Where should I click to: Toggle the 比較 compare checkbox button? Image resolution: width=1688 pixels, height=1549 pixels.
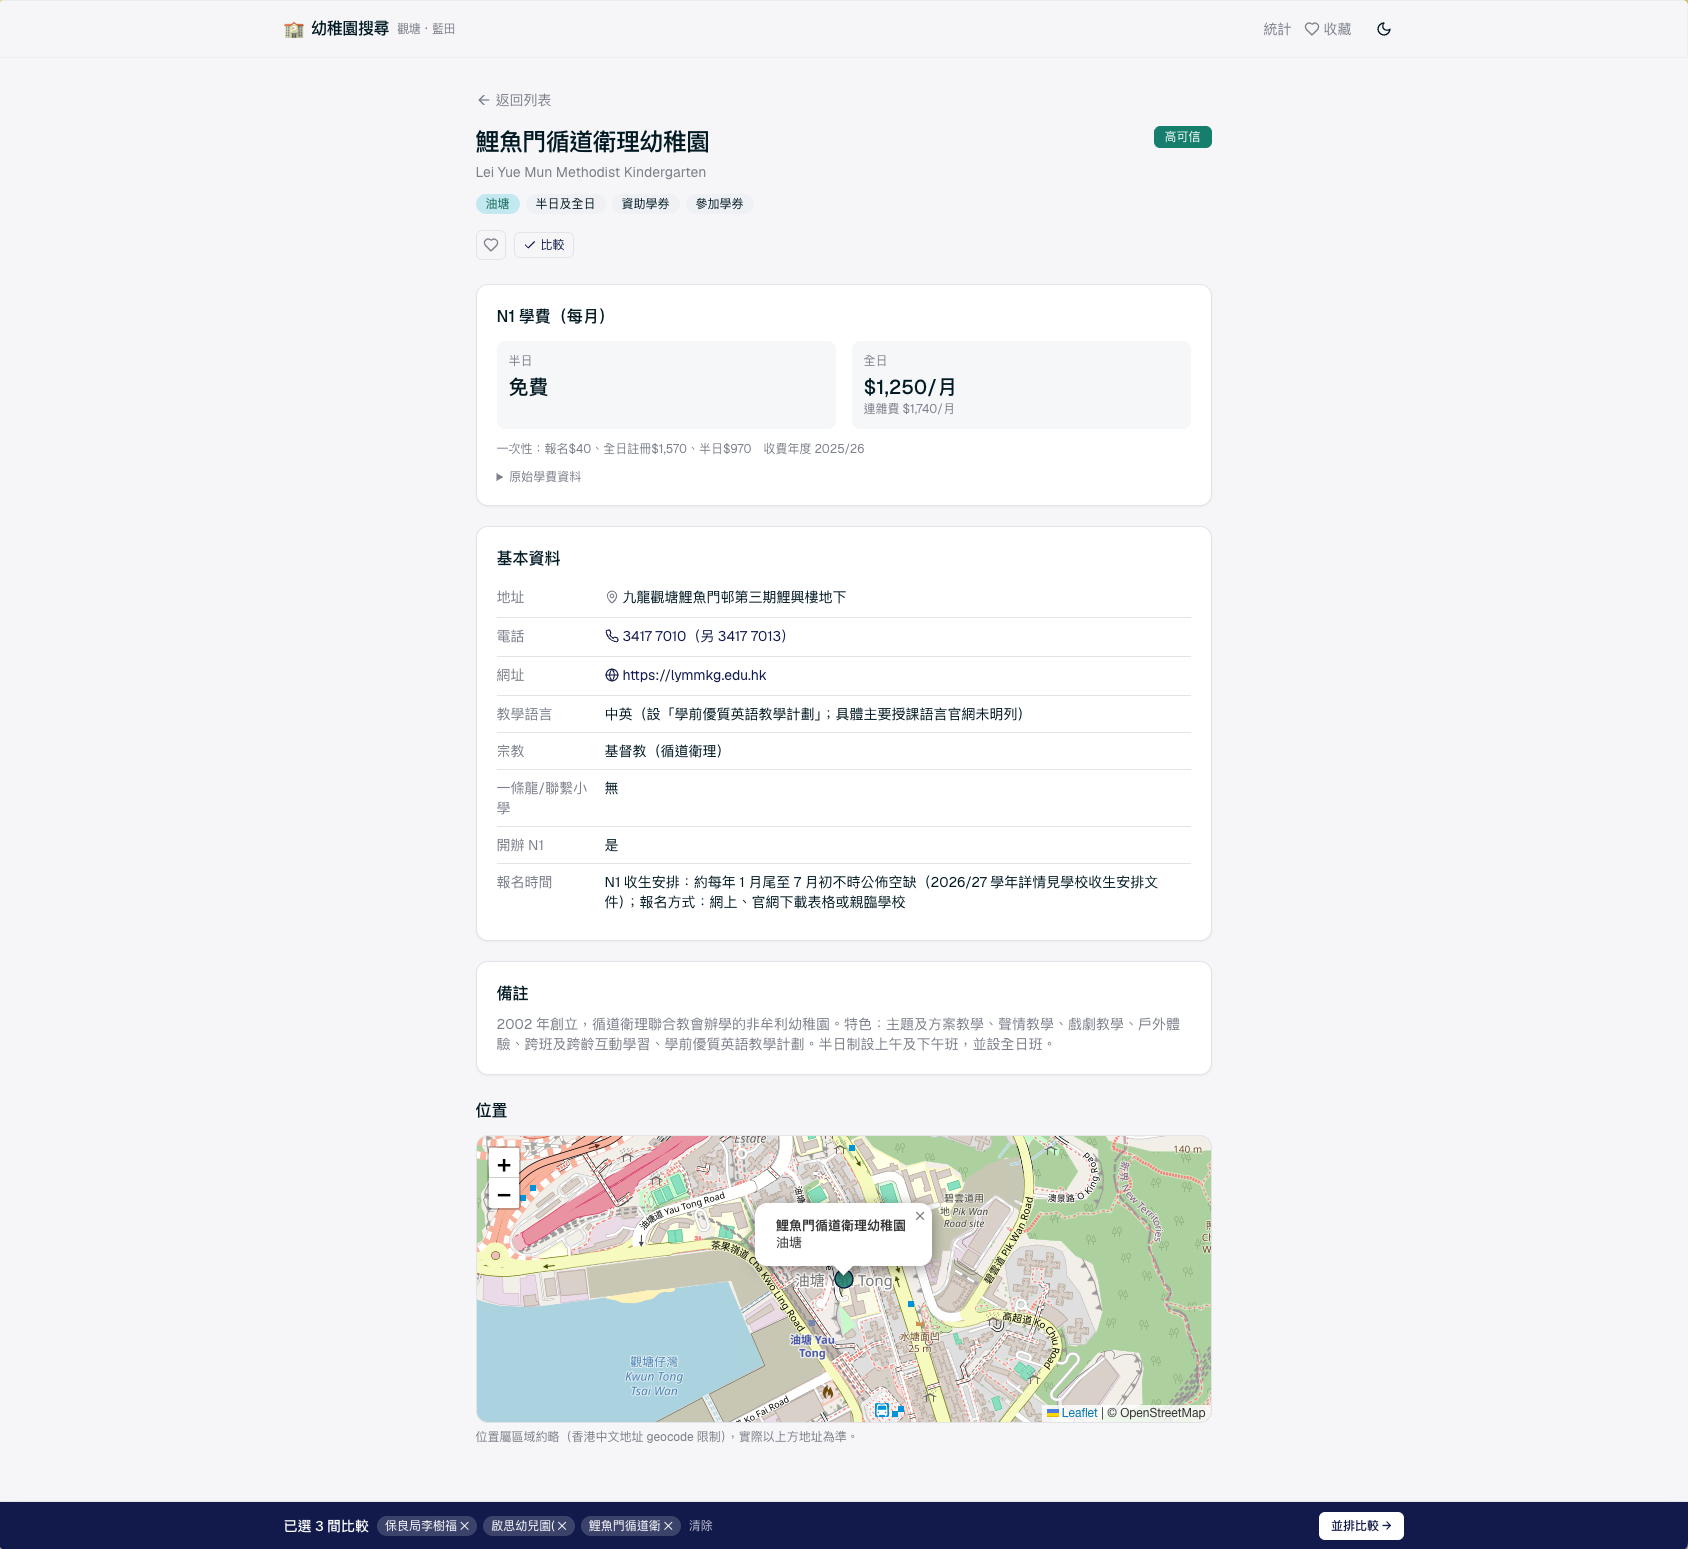(x=544, y=245)
